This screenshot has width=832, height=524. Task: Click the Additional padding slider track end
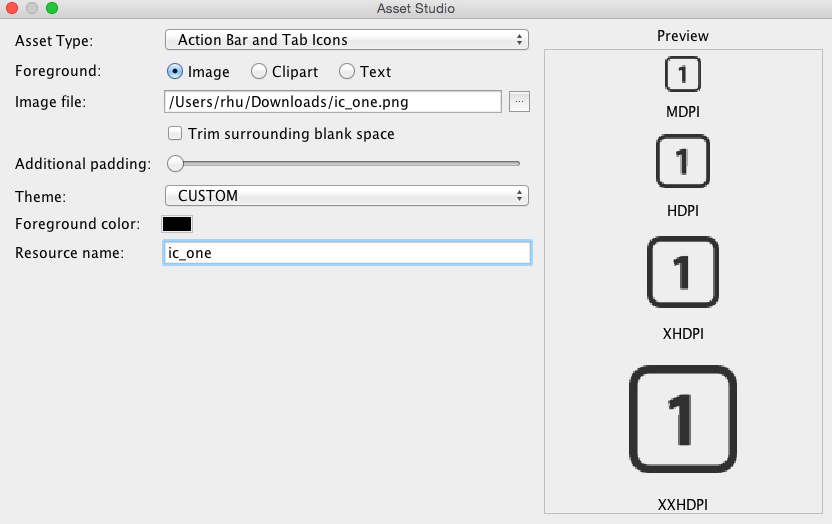click(517, 163)
